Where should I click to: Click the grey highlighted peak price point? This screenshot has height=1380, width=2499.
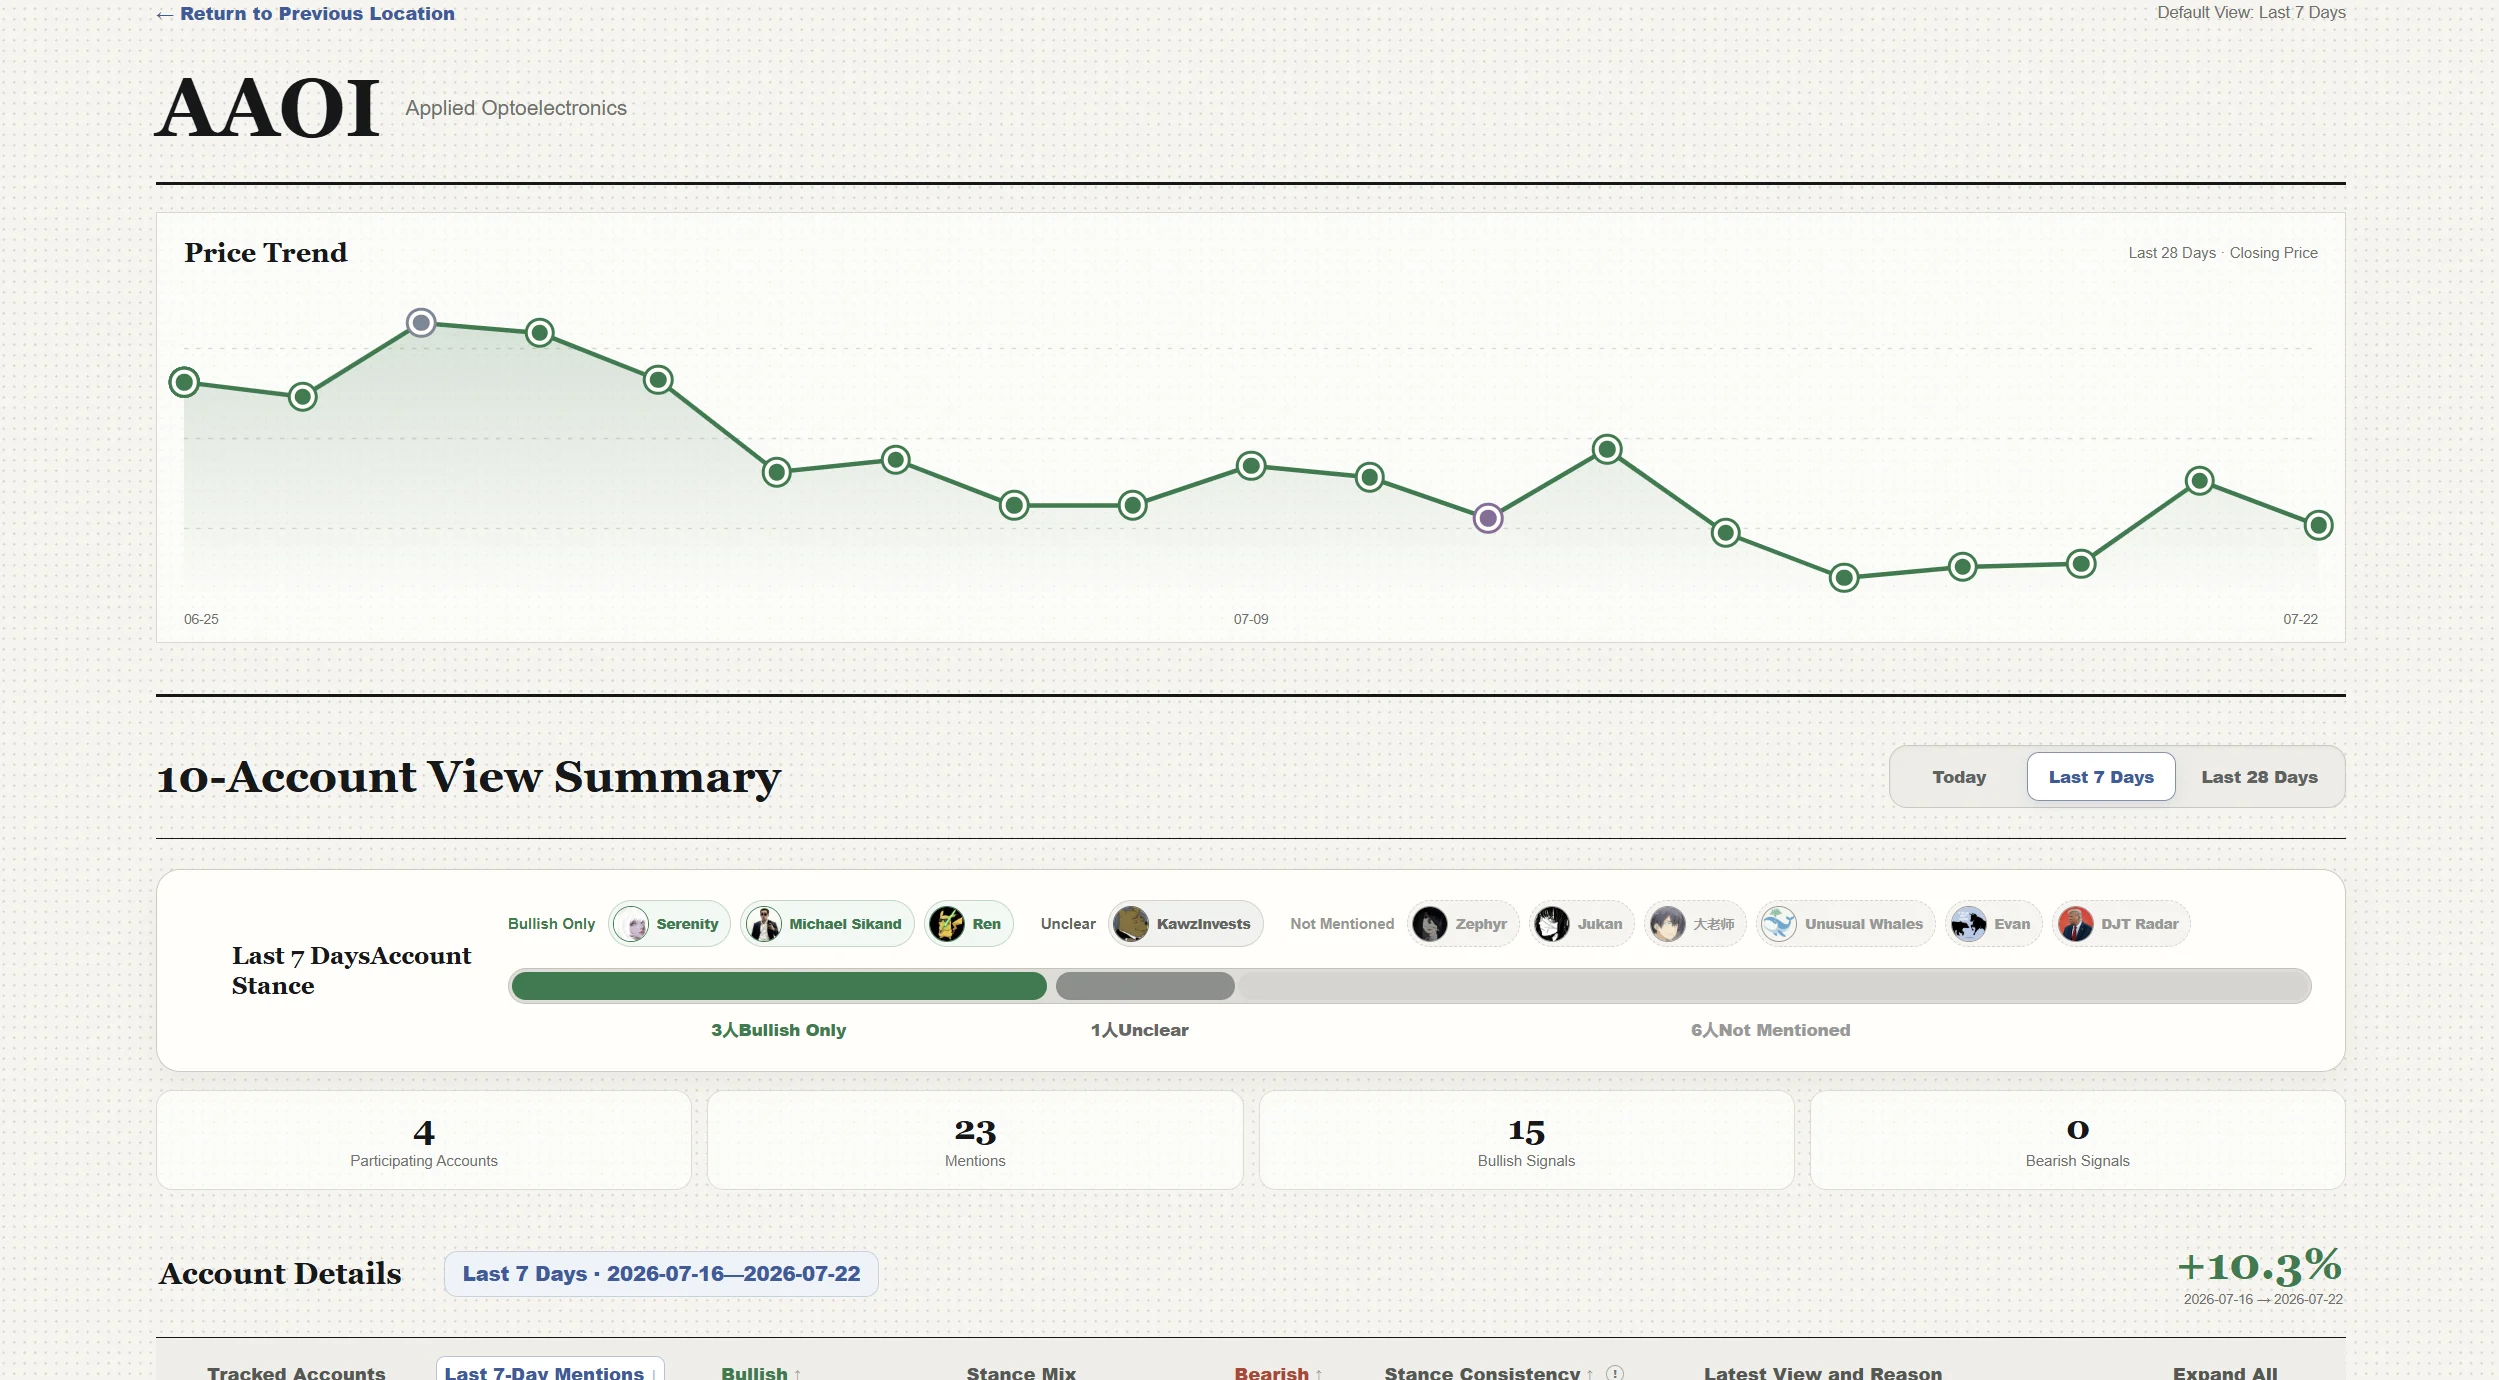(x=422, y=323)
